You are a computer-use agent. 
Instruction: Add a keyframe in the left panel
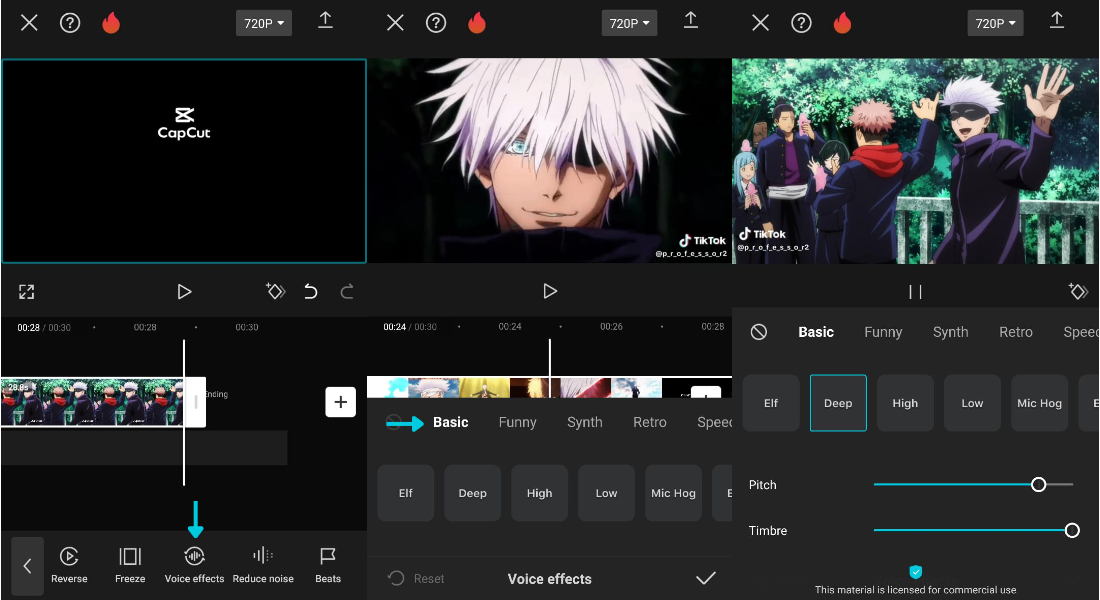tap(276, 291)
